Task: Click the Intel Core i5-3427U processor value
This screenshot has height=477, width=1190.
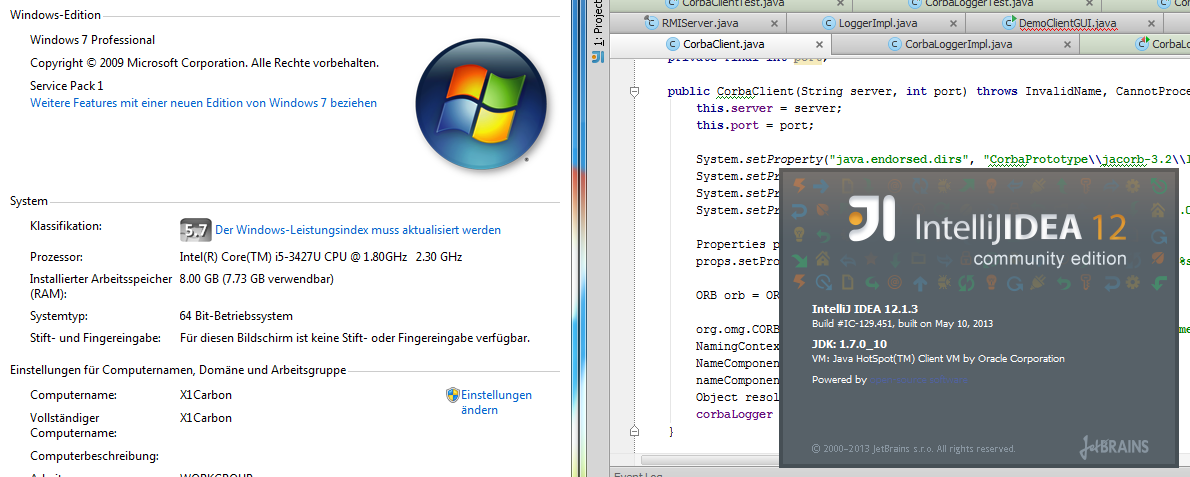Action: 321,257
